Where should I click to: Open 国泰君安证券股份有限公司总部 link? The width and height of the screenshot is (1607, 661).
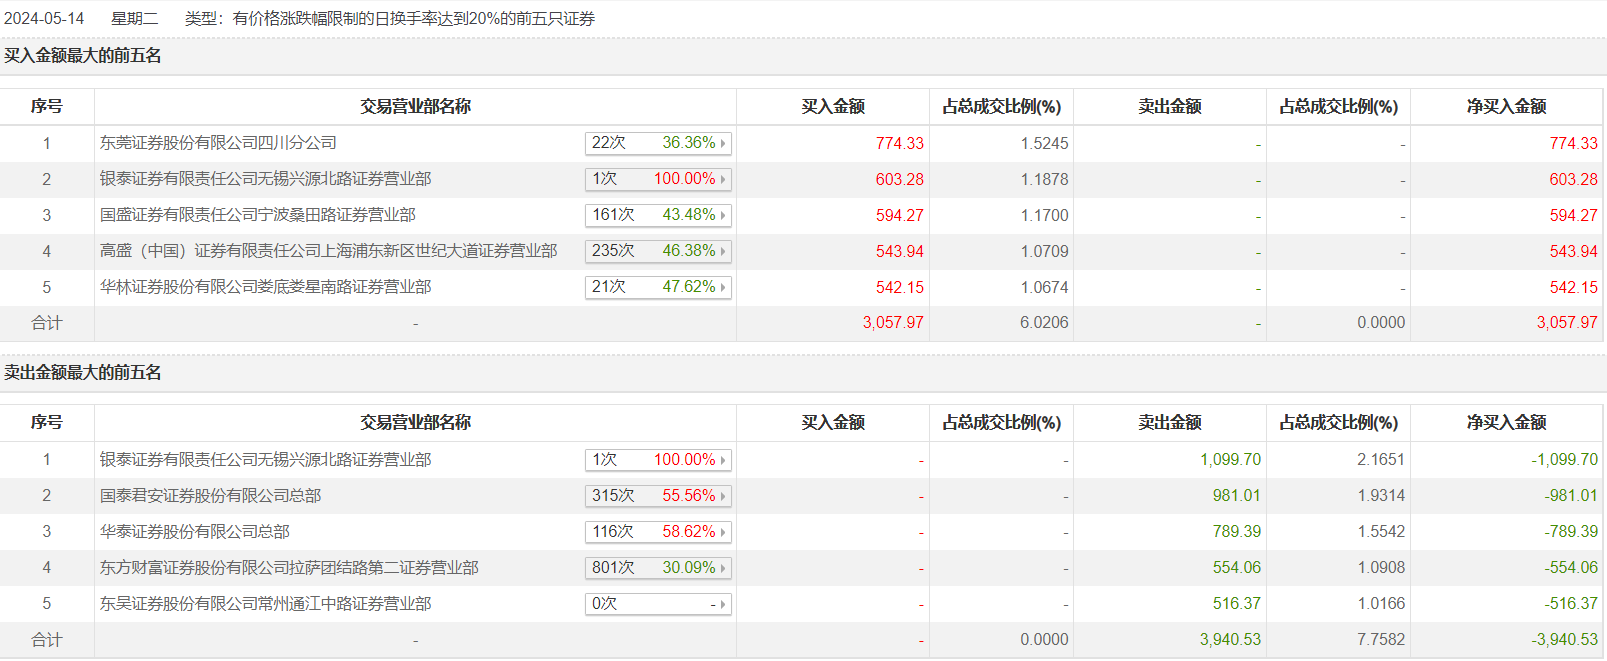(x=210, y=496)
